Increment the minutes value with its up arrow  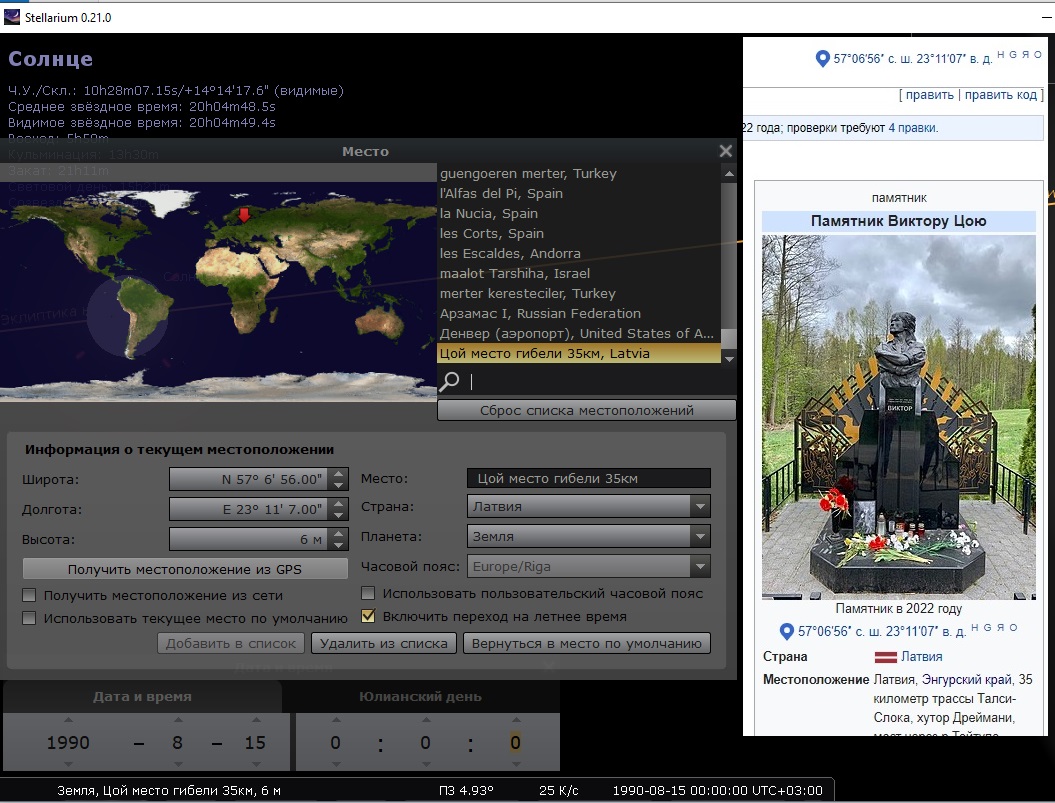pos(426,720)
